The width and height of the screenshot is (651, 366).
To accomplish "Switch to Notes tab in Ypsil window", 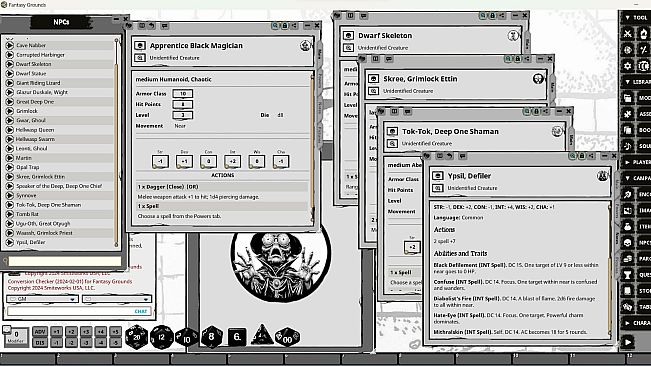I will pos(617,238).
